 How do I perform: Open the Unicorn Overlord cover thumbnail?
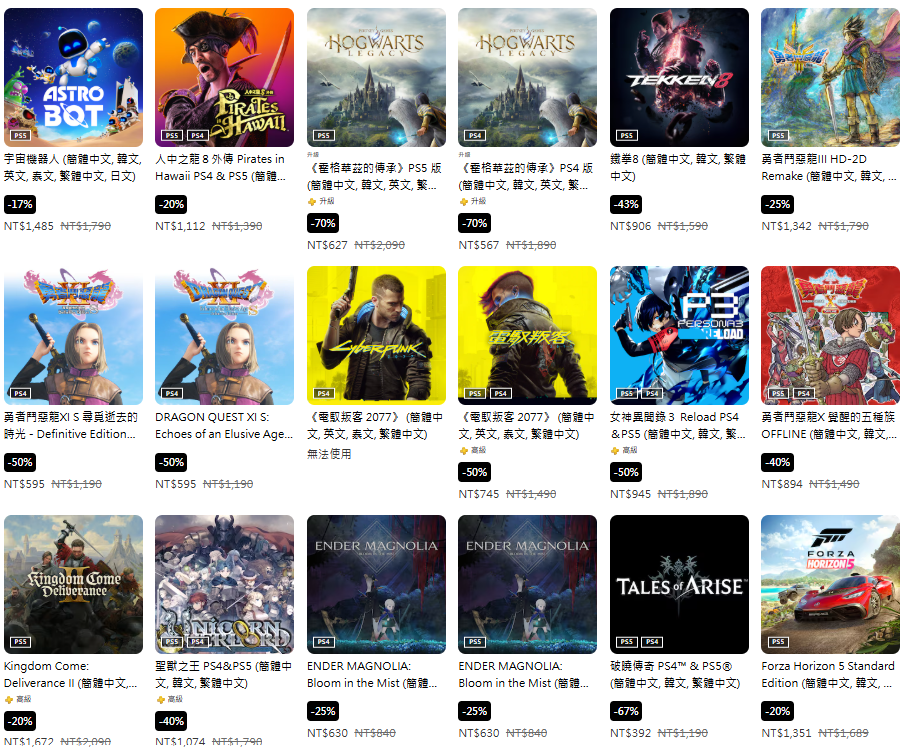click(225, 584)
